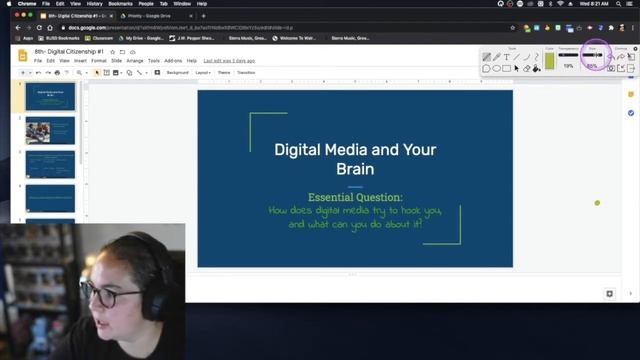
Task: Pick the olive green color swatch
Action: [x=549, y=61]
